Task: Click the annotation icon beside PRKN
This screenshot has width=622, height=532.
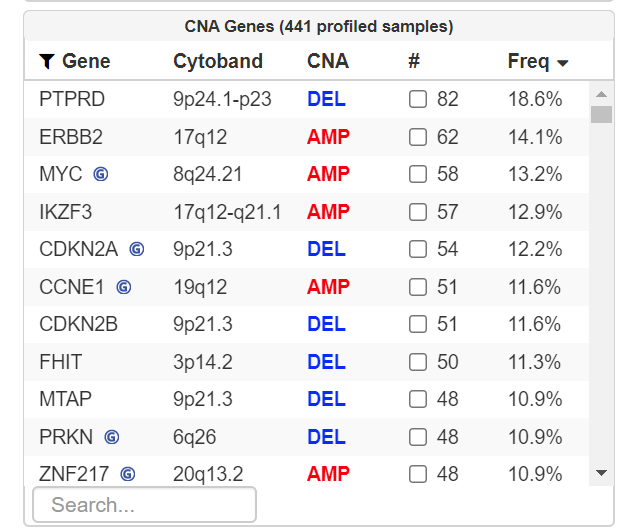Action: pyautogui.click(x=112, y=437)
